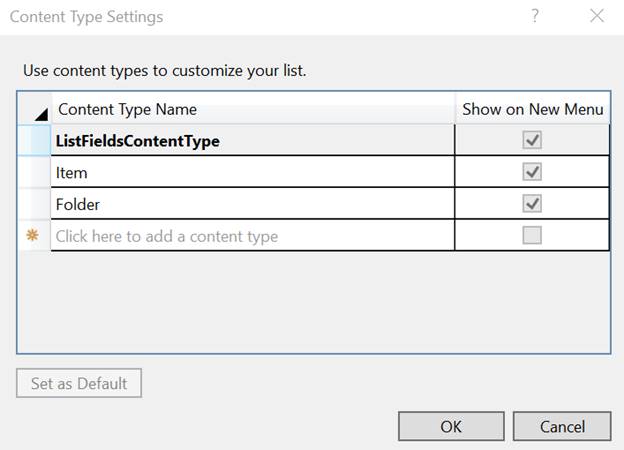The image size is (624, 450).
Task: Toggle Show on New Menu for Folder
Action: [532, 204]
